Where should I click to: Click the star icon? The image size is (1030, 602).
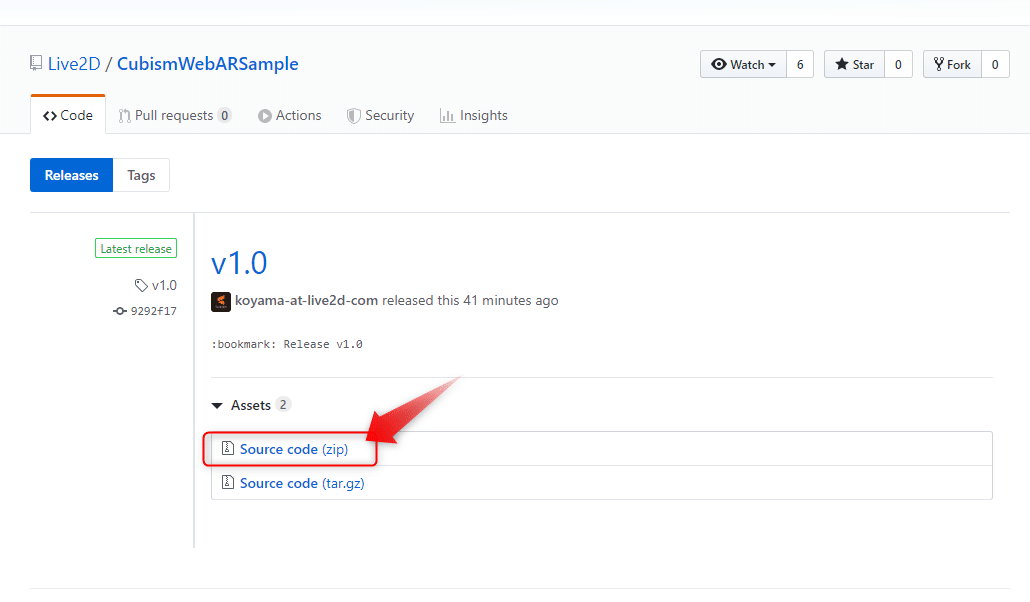(x=841, y=64)
